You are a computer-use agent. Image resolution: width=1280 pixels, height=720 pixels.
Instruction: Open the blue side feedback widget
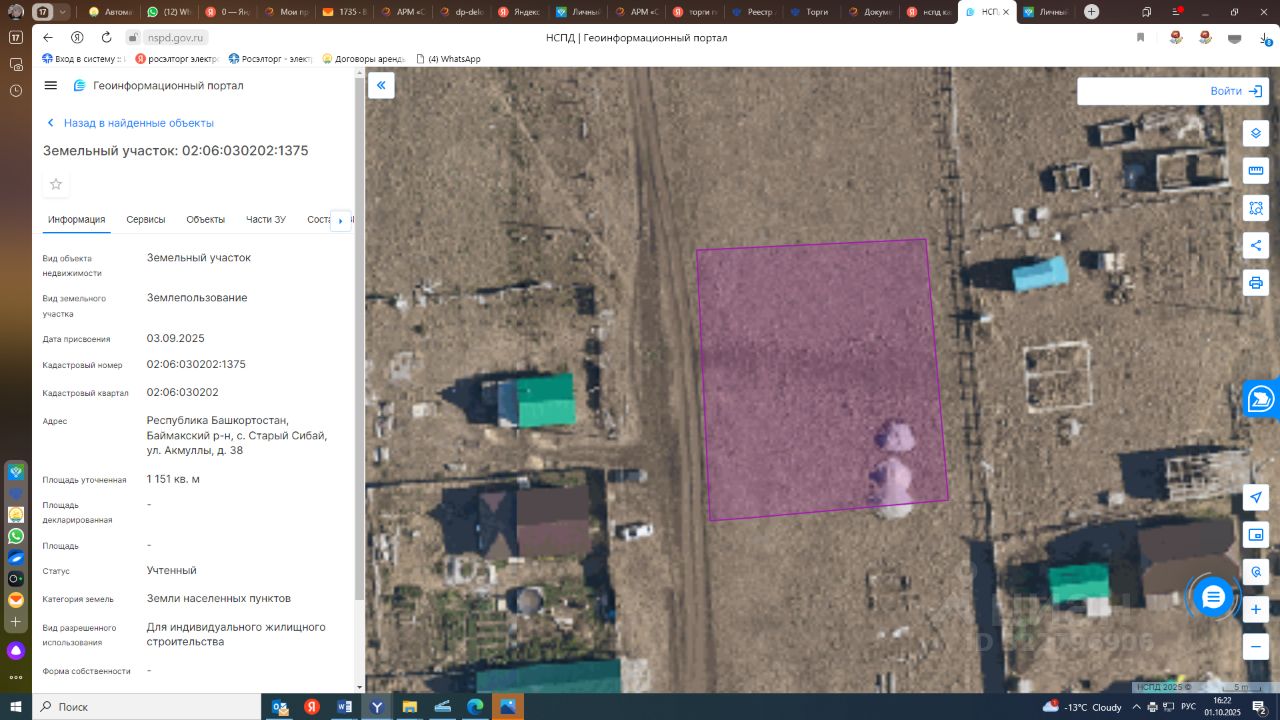click(1261, 398)
